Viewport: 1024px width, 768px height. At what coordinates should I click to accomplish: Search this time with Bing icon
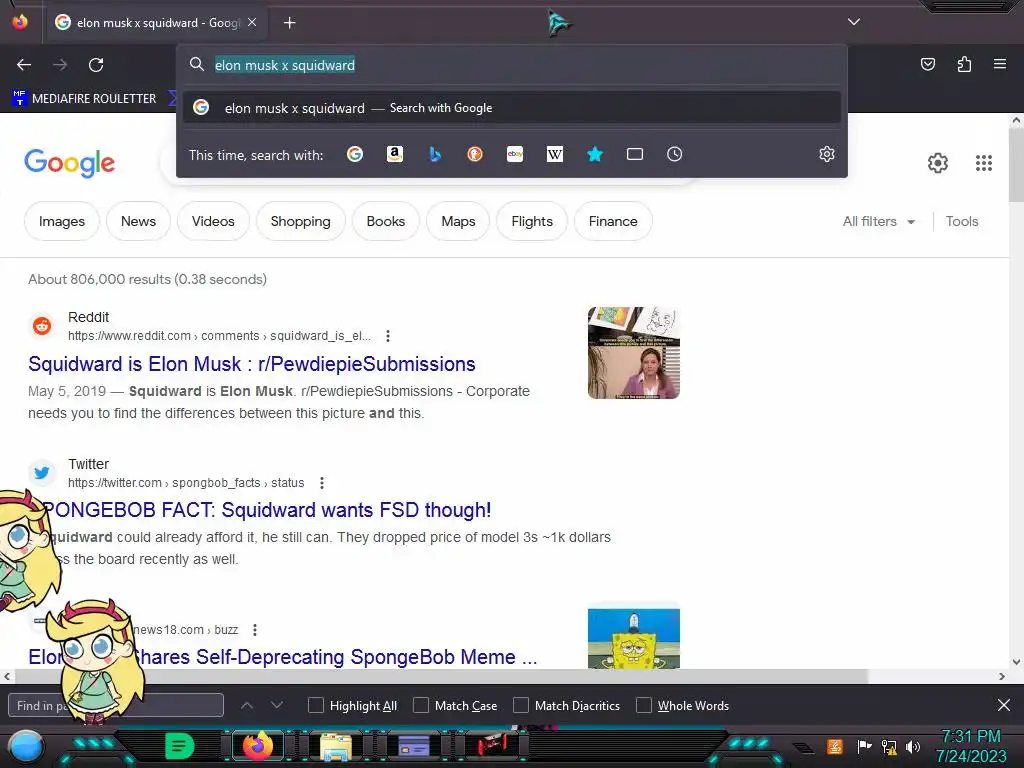pyautogui.click(x=435, y=154)
